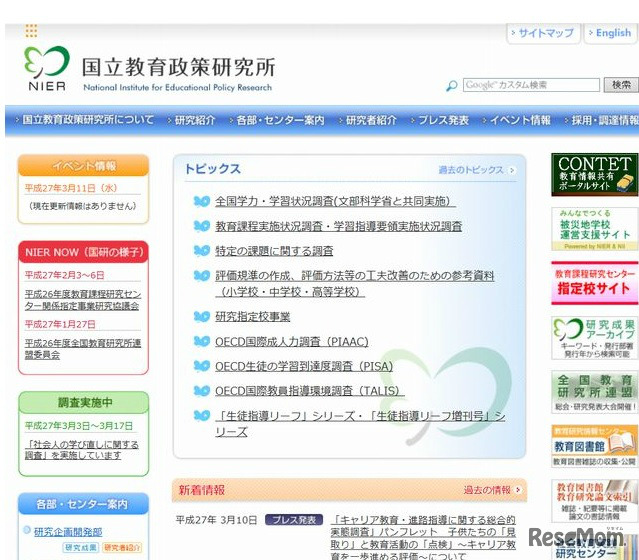Click butterfly bullet beside PIAAC link

pos(202,341)
